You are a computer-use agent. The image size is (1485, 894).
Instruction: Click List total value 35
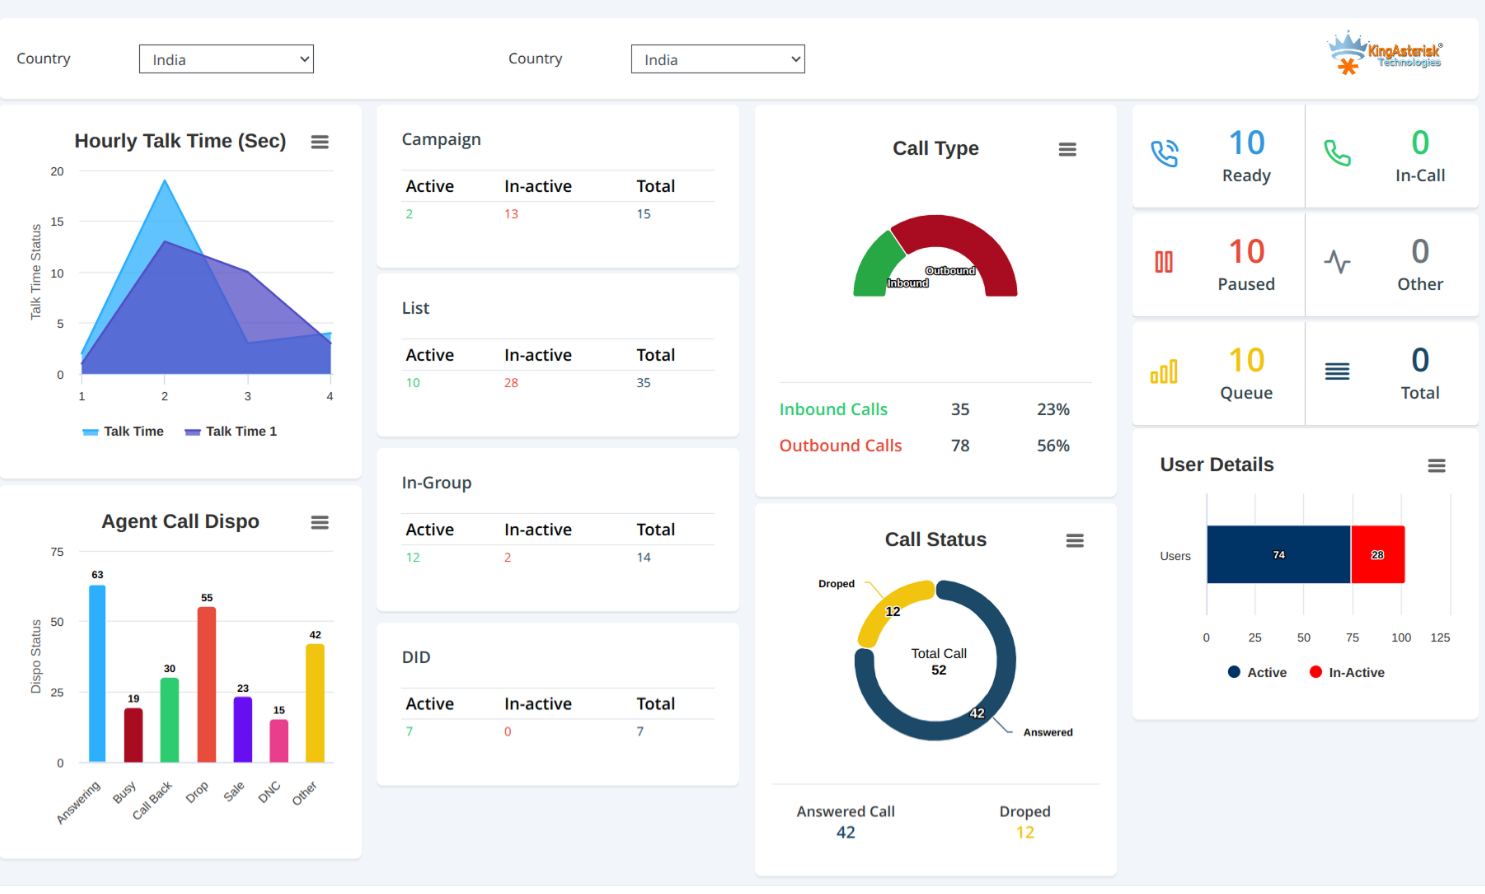click(x=643, y=383)
